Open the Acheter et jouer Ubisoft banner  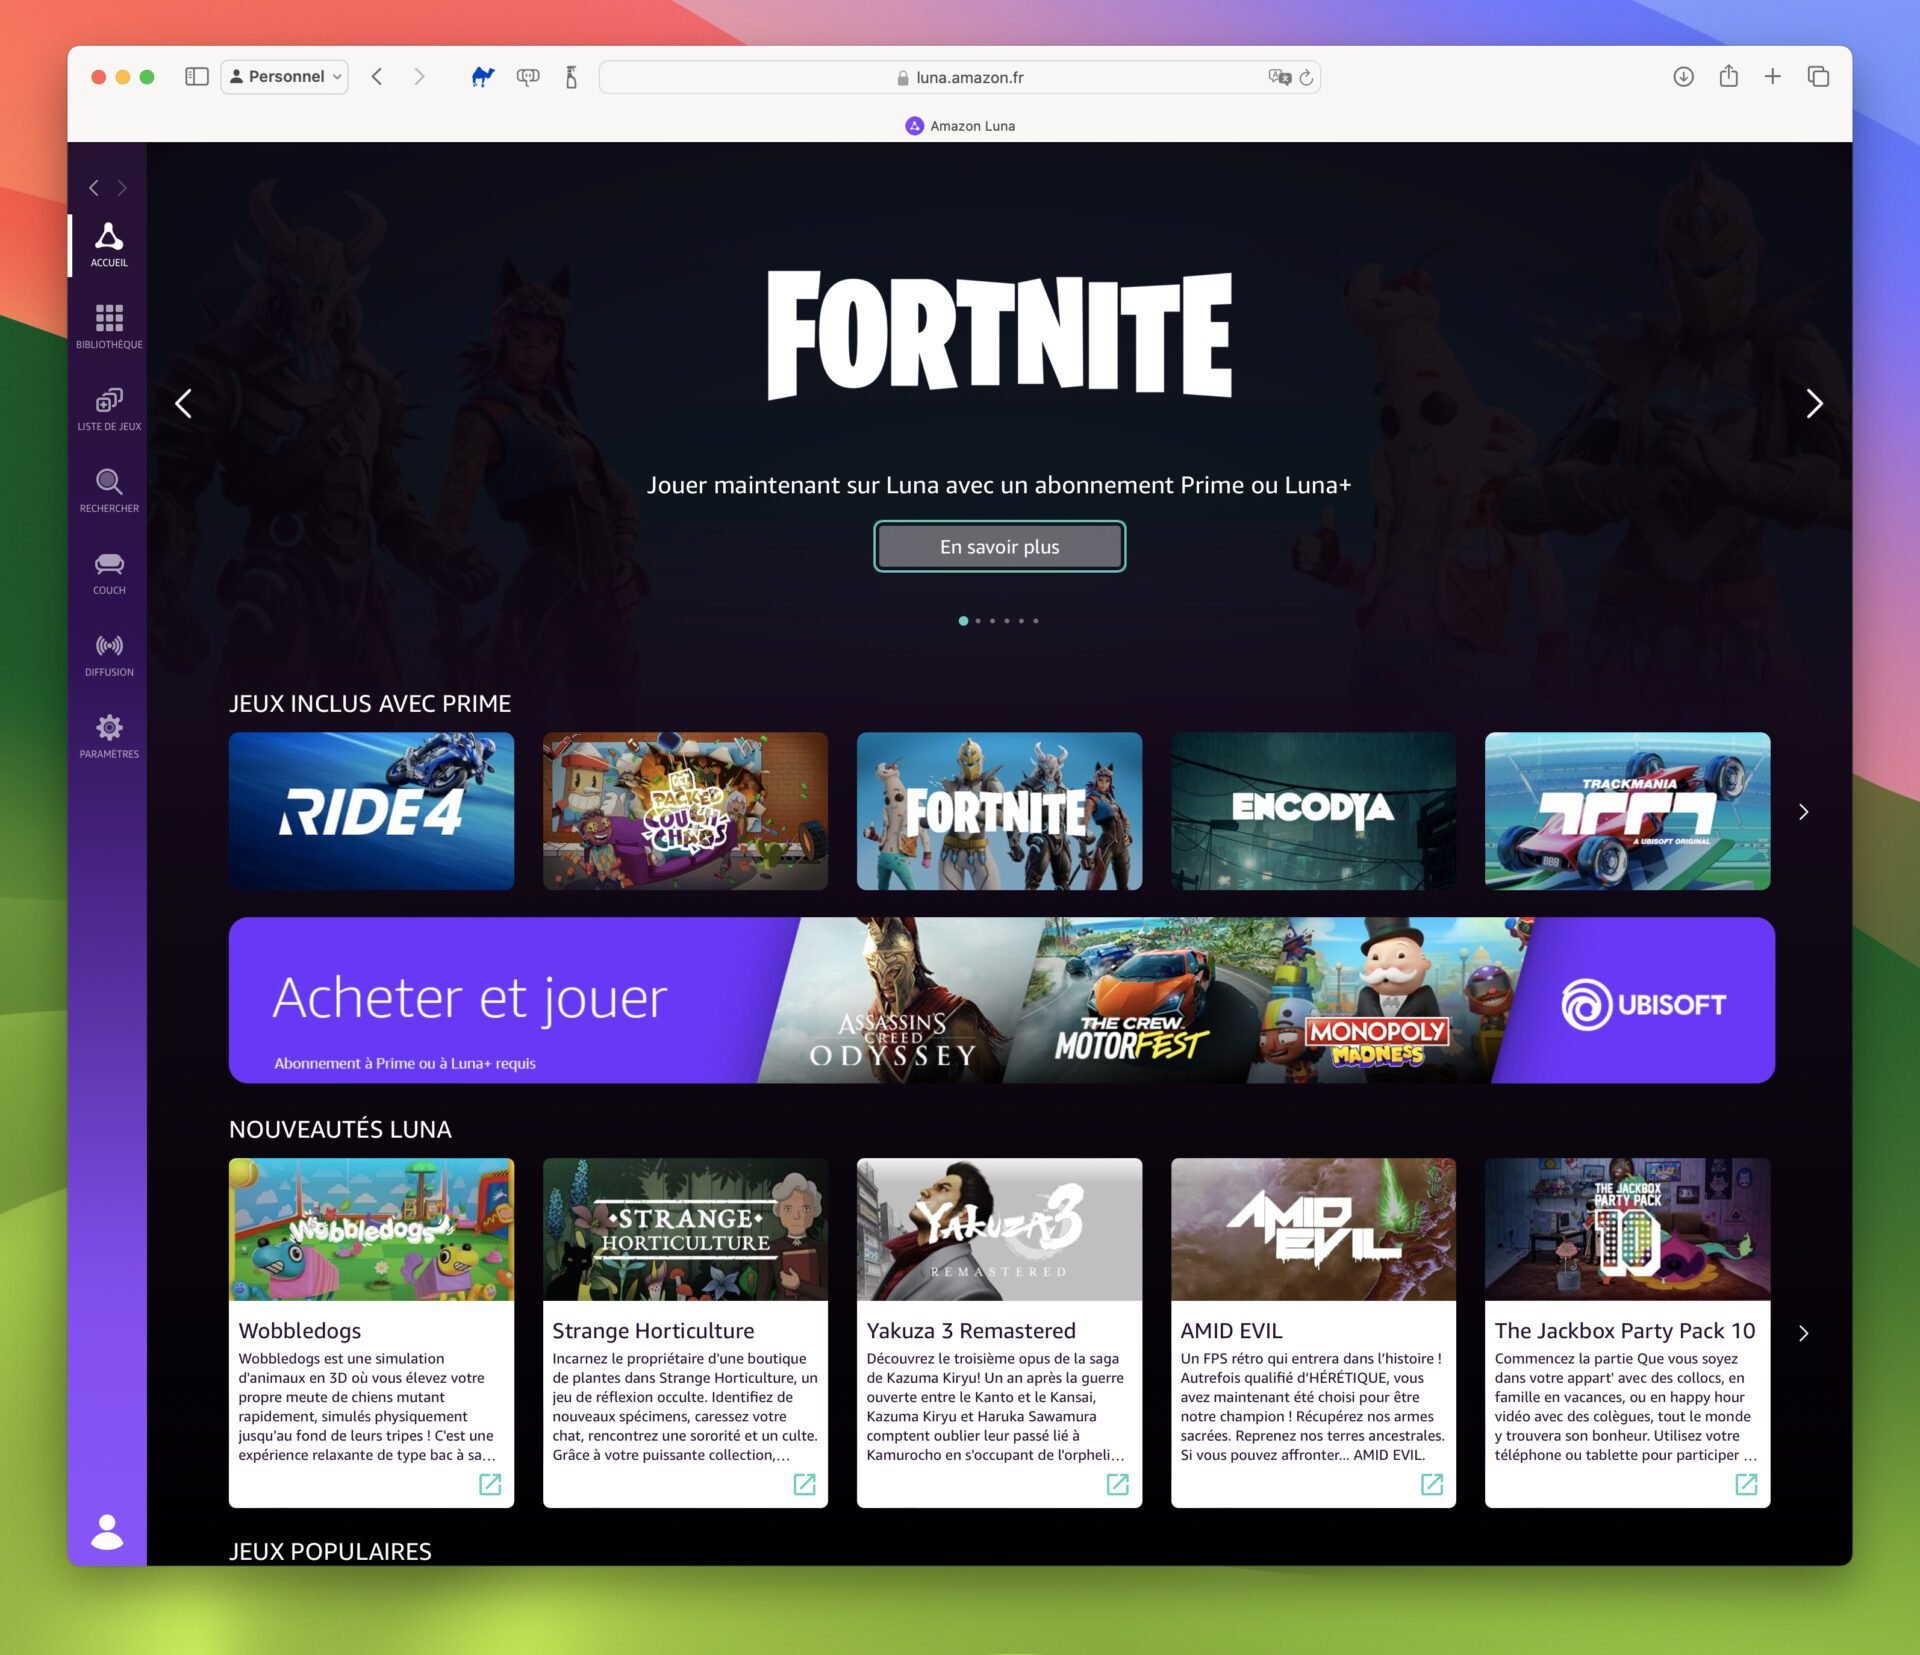click(x=1001, y=1000)
